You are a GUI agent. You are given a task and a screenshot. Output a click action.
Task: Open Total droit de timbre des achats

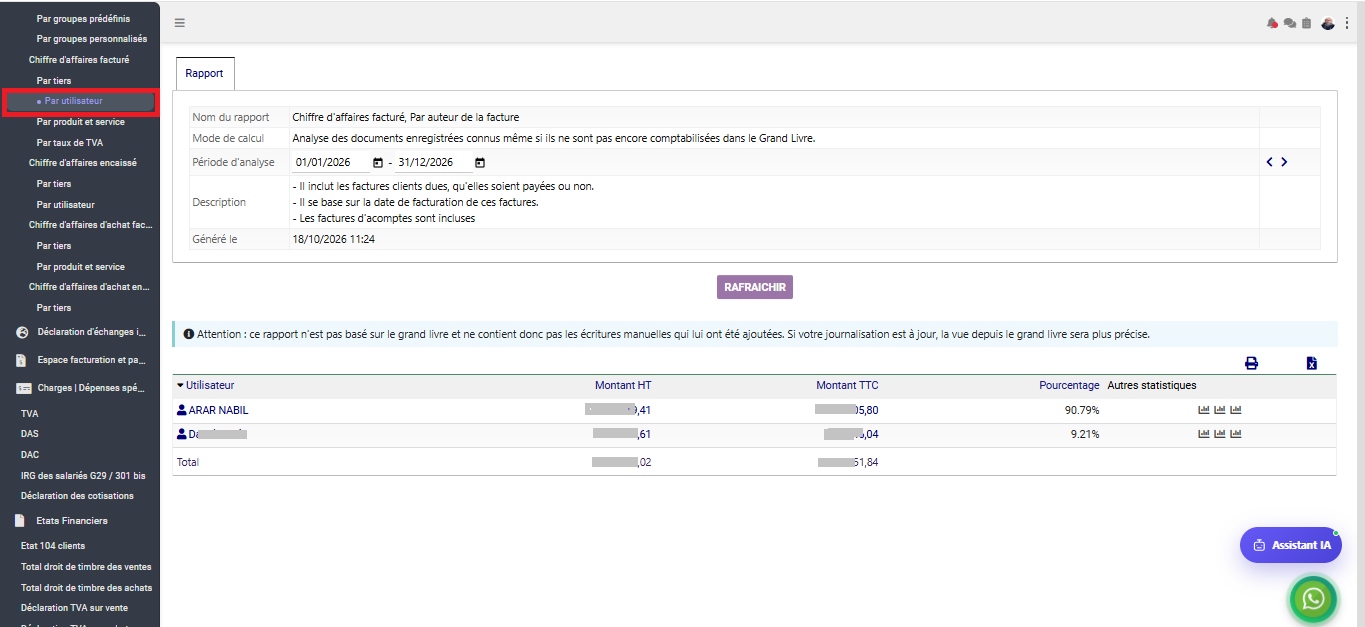(87, 588)
